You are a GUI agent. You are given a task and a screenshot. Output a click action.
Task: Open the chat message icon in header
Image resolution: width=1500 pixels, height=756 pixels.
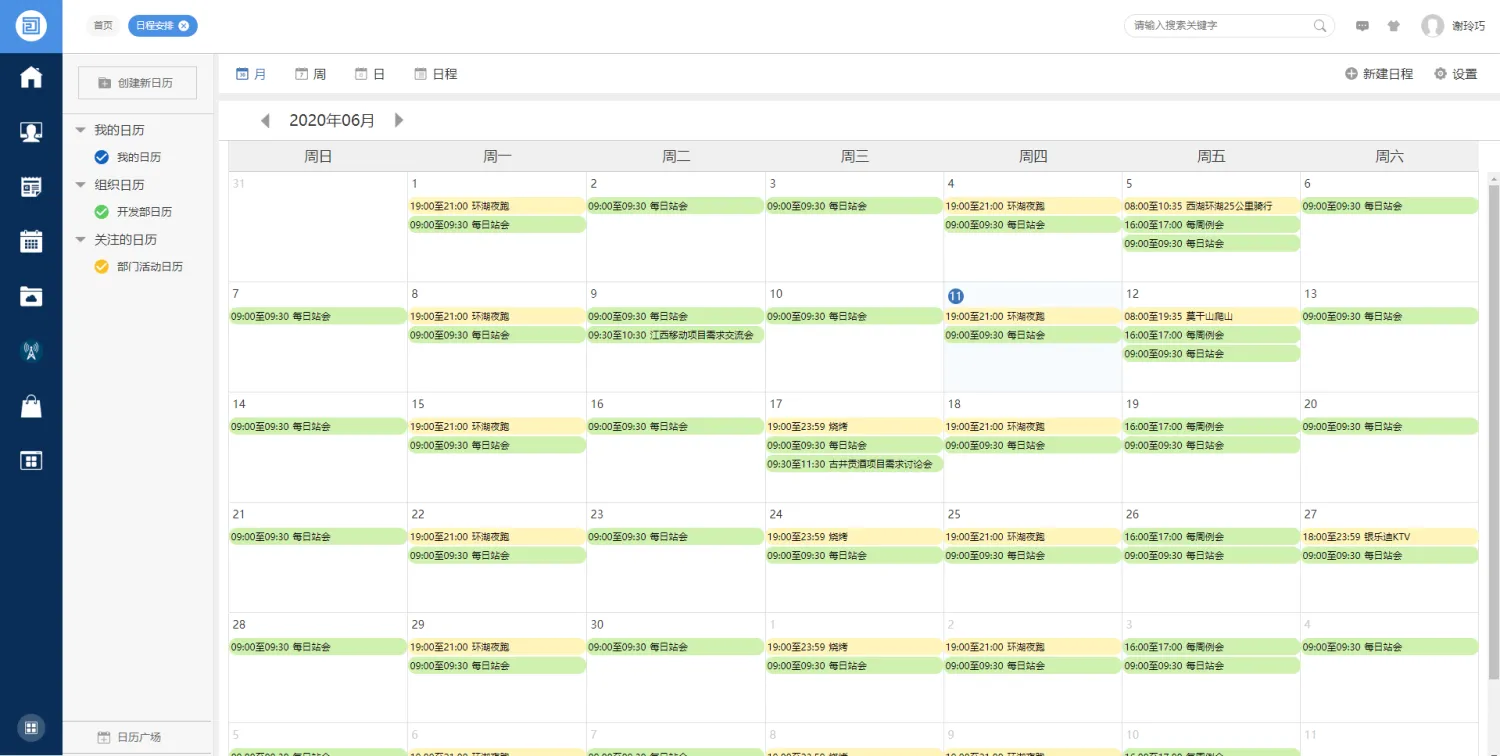point(1362,26)
